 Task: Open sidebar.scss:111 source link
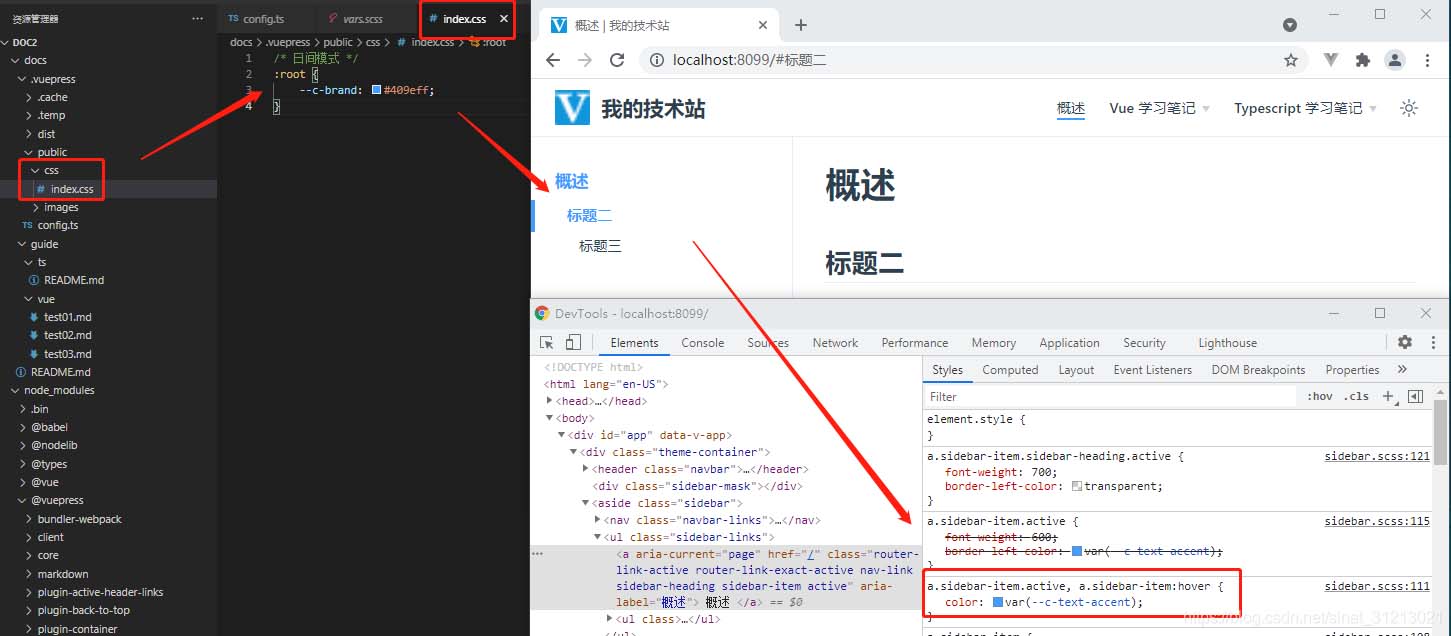tap(1377, 586)
